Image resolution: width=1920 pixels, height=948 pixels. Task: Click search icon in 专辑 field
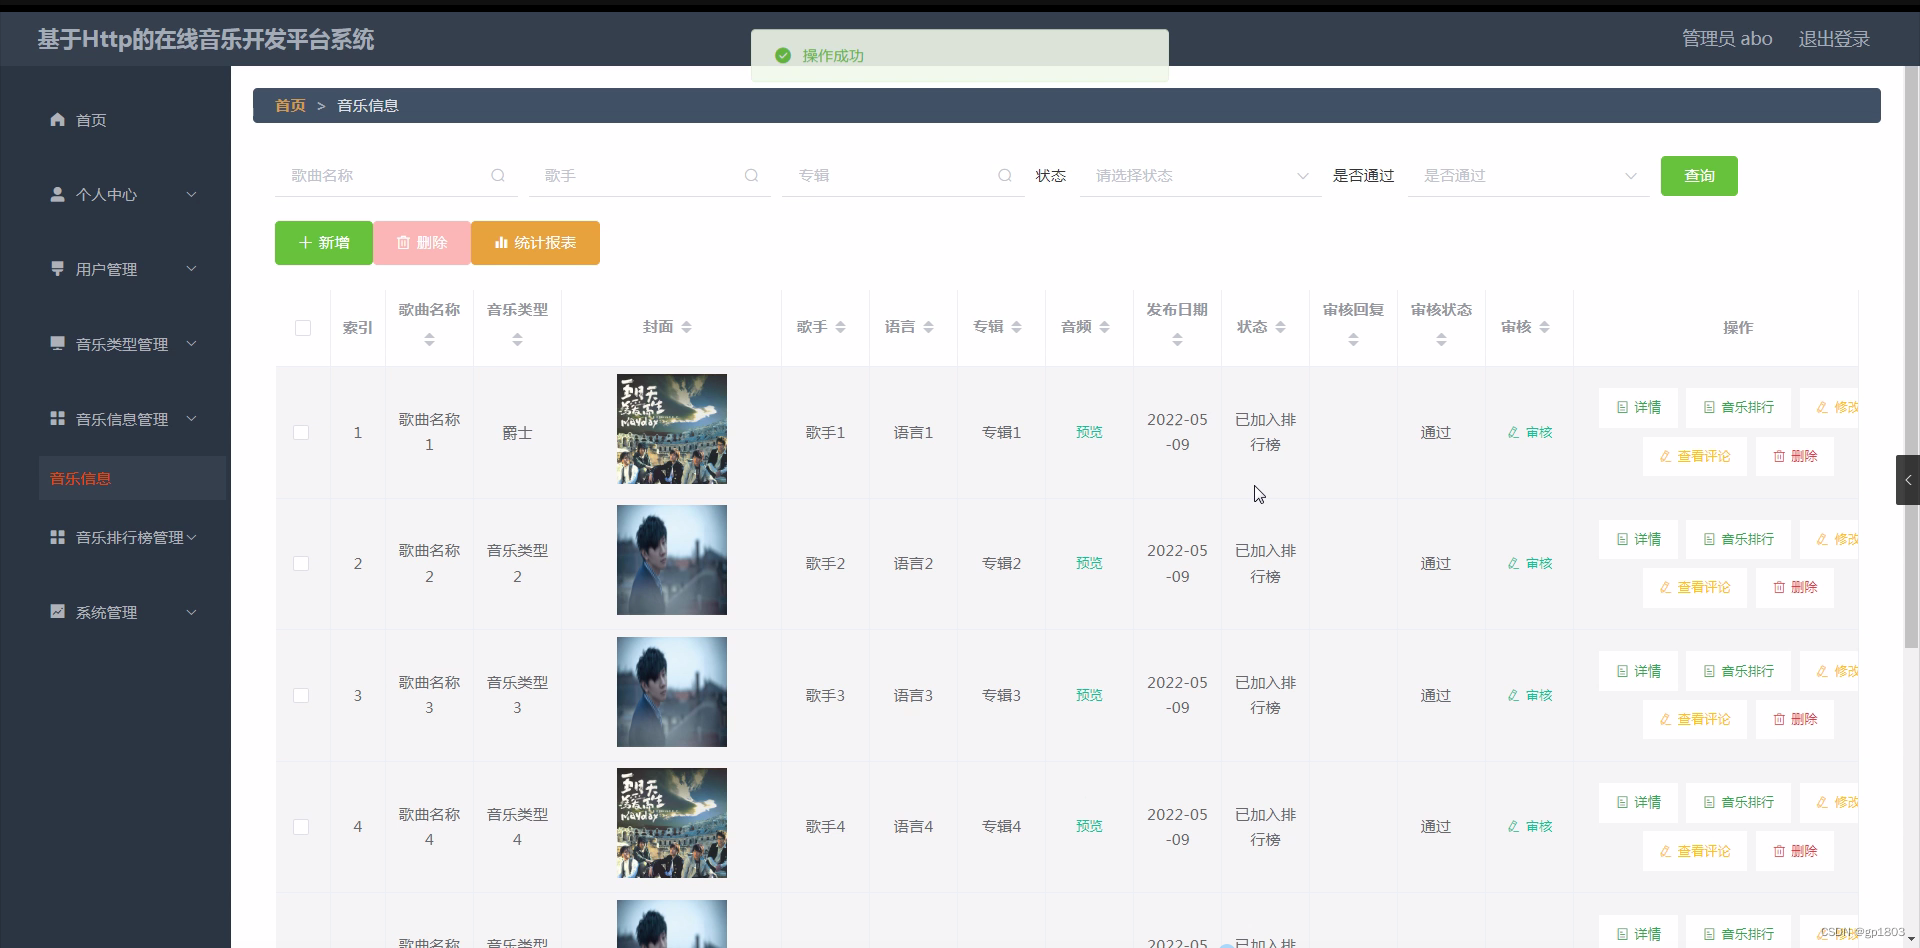(x=1005, y=176)
